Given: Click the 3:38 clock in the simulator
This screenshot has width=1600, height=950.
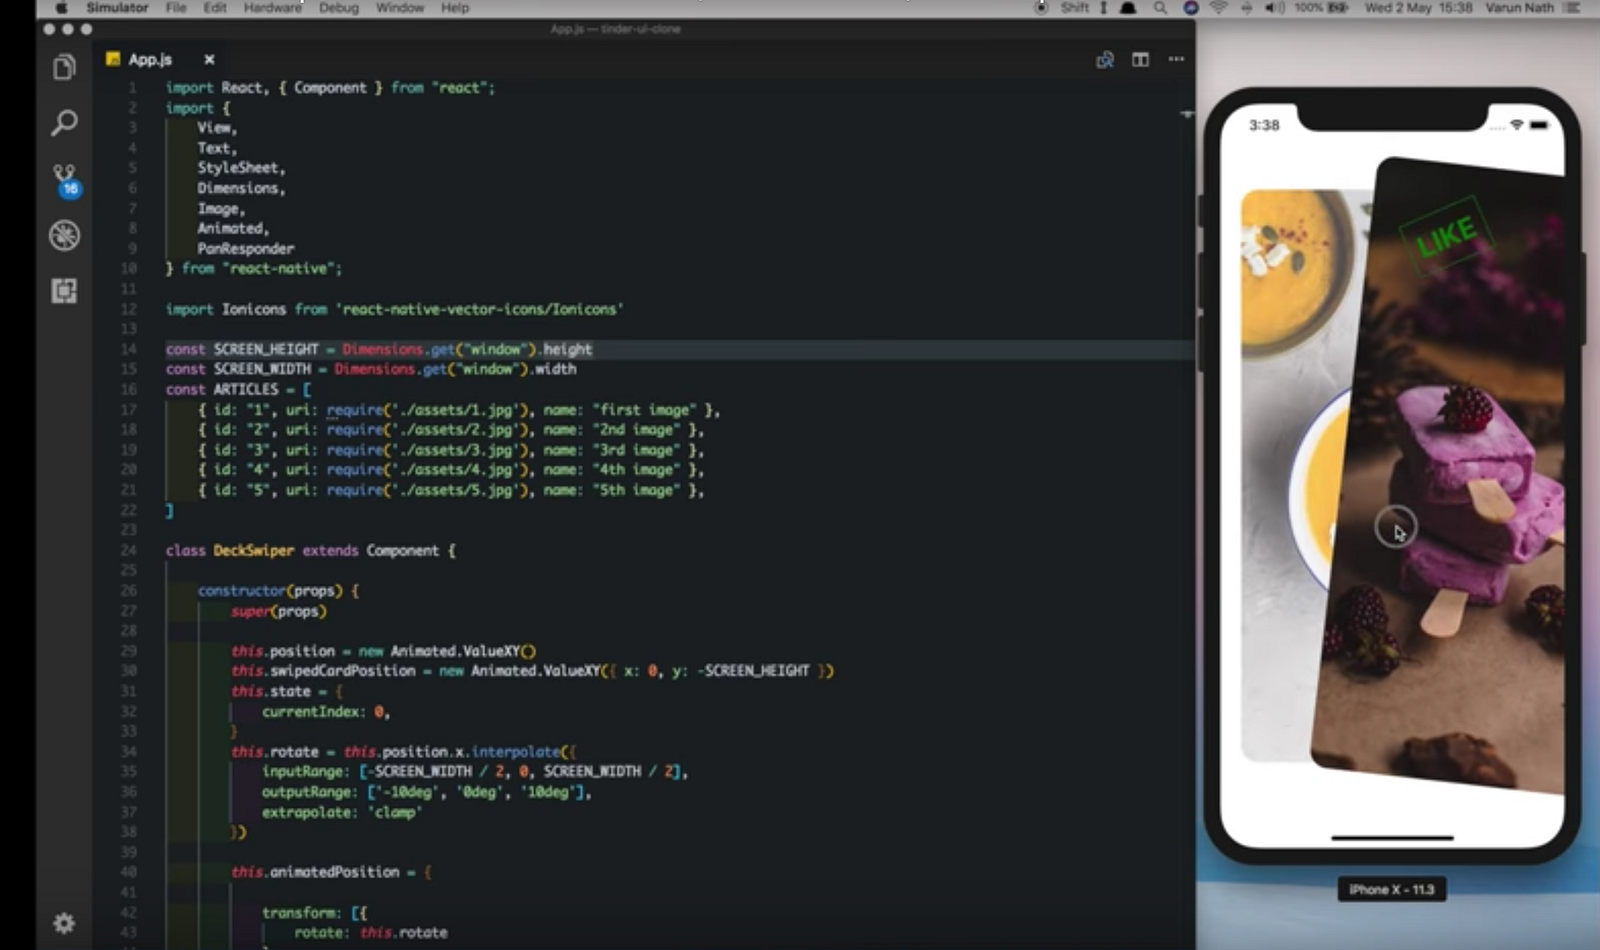Looking at the screenshot, I should (x=1264, y=125).
